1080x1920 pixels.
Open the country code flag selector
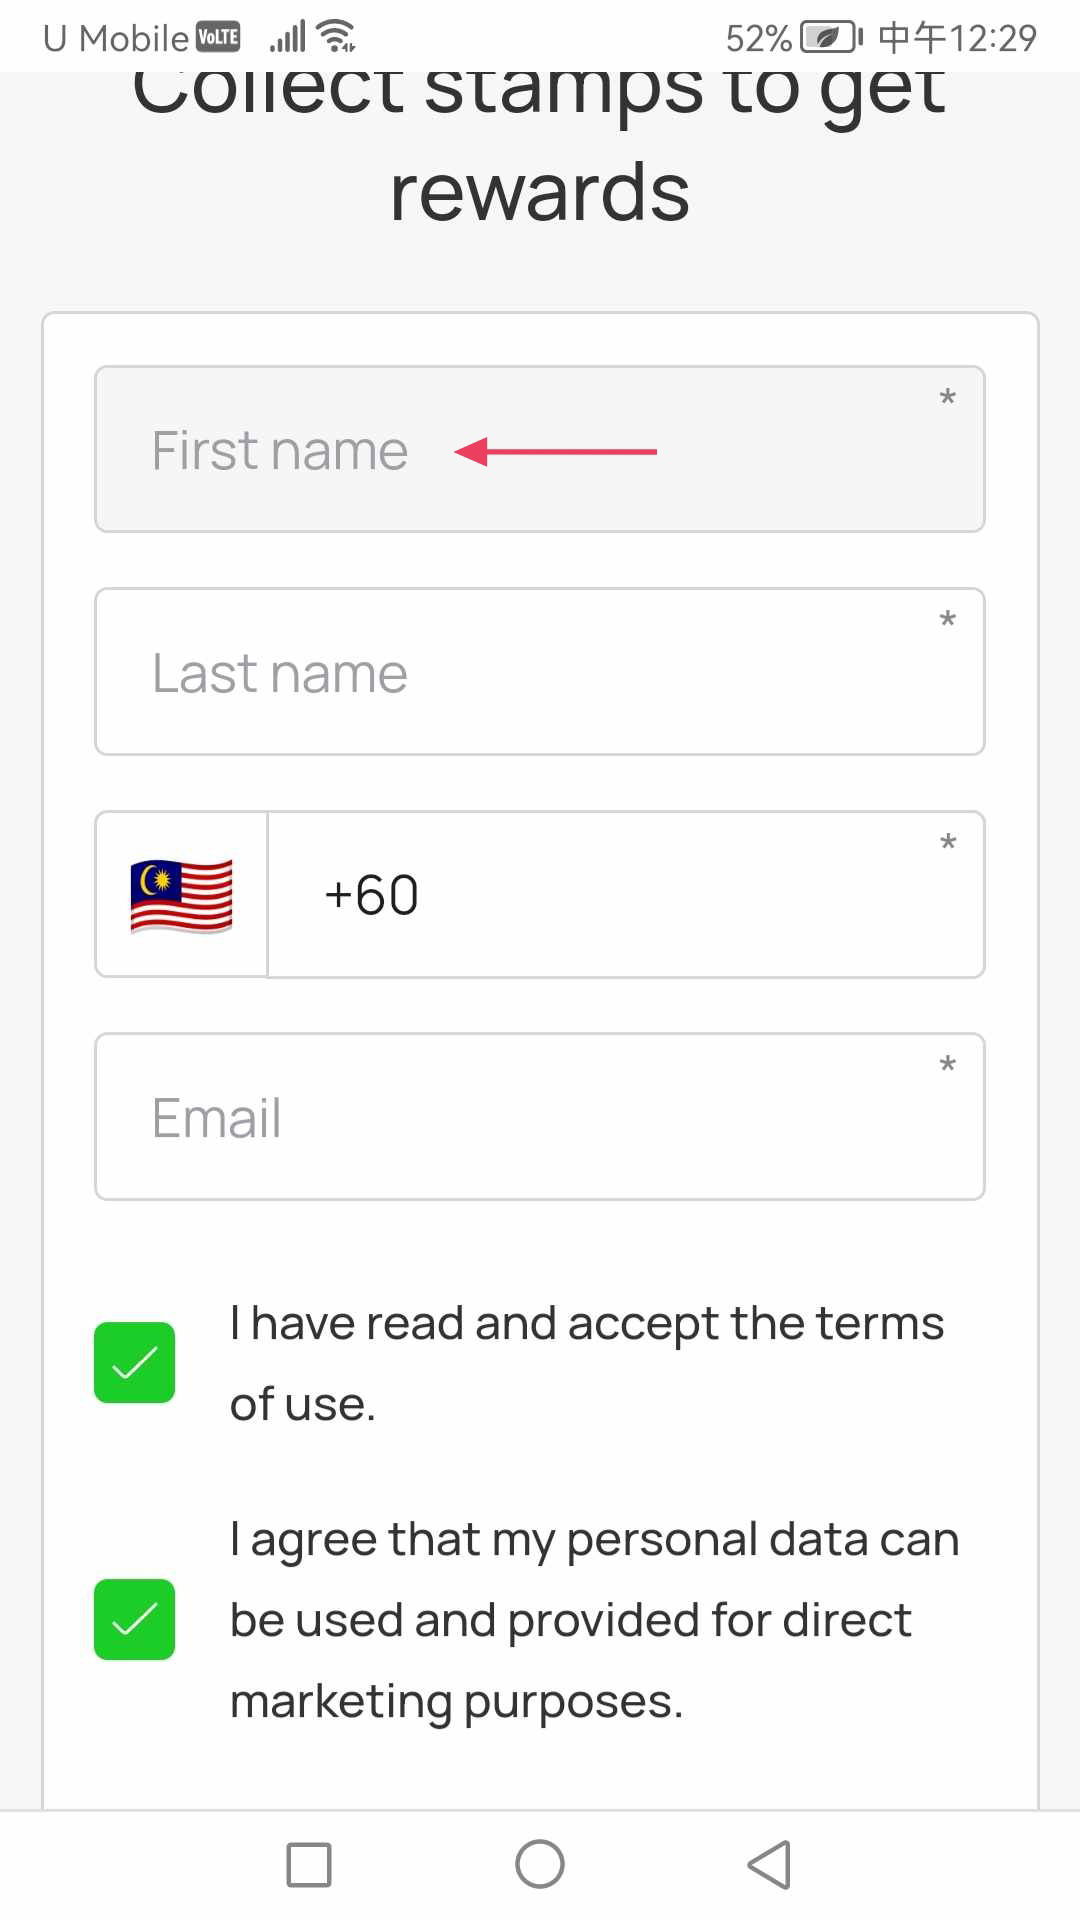181,895
